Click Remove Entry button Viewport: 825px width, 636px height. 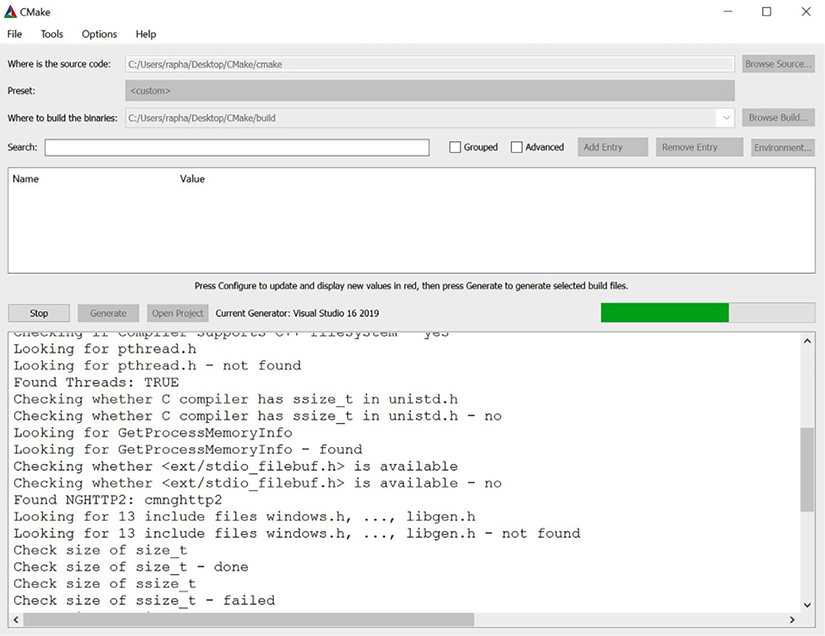tap(699, 147)
